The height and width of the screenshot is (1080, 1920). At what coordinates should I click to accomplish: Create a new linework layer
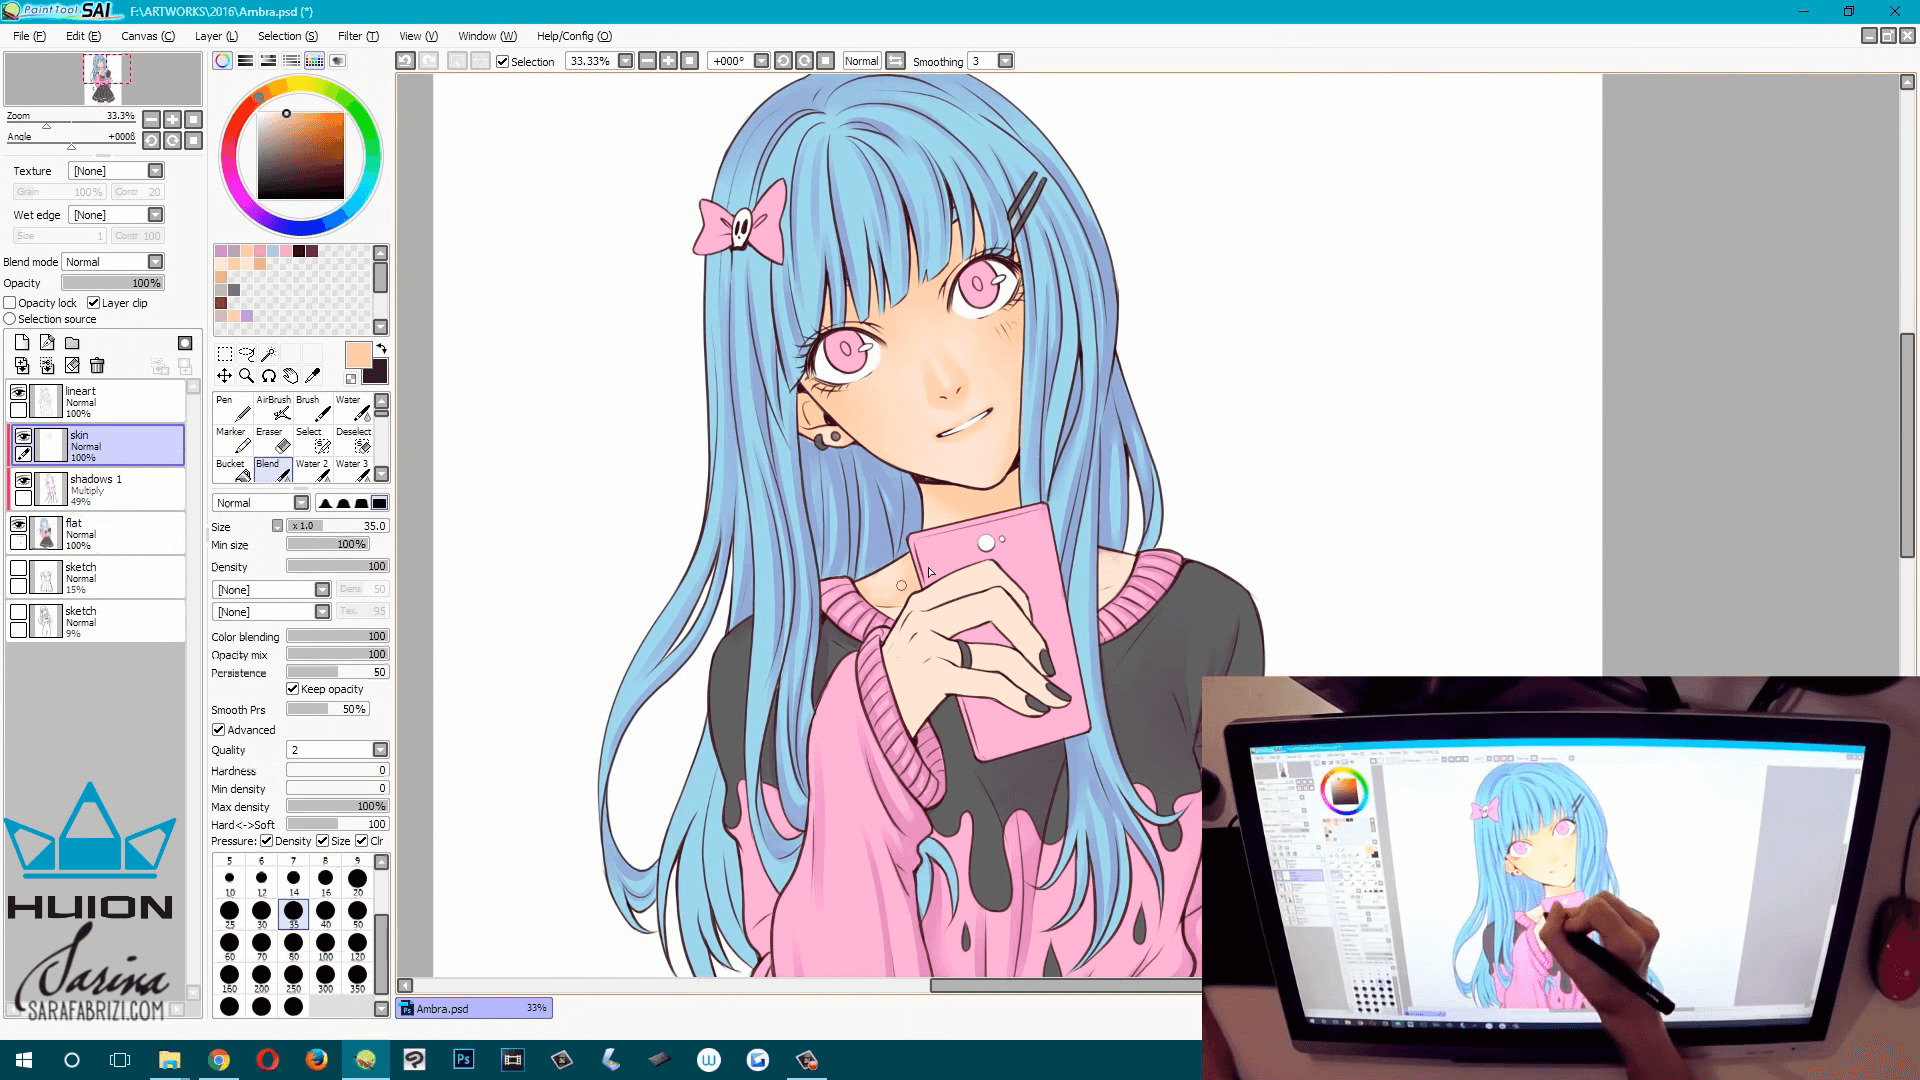click(47, 343)
